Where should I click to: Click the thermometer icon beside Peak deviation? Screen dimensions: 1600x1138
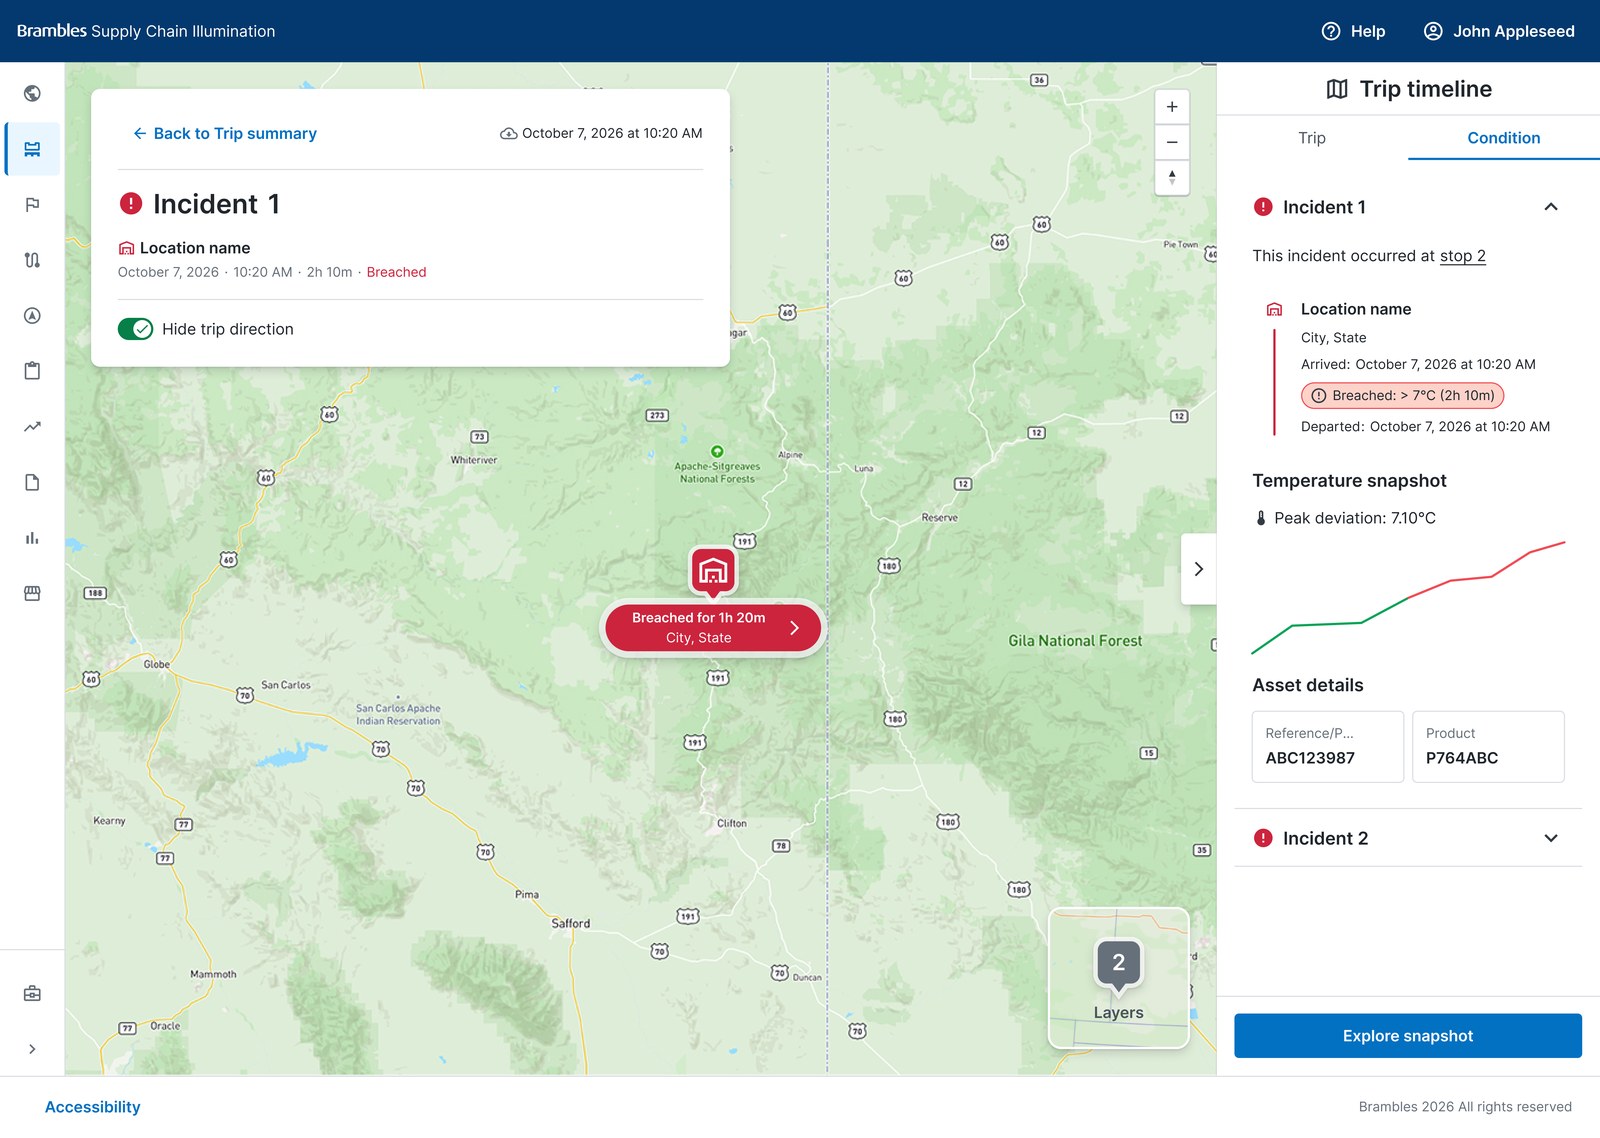click(x=1261, y=518)
